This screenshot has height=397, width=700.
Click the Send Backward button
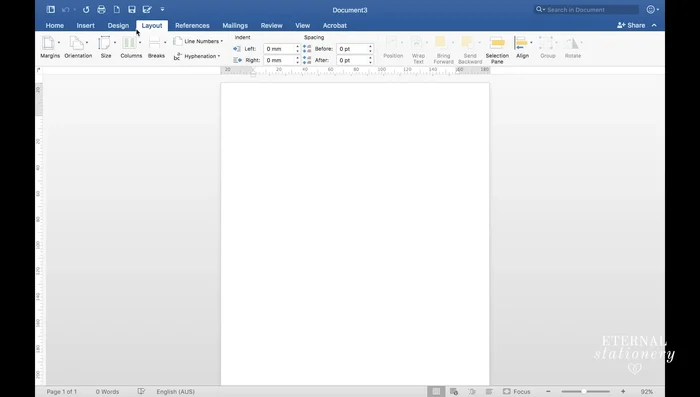[470, 50]
